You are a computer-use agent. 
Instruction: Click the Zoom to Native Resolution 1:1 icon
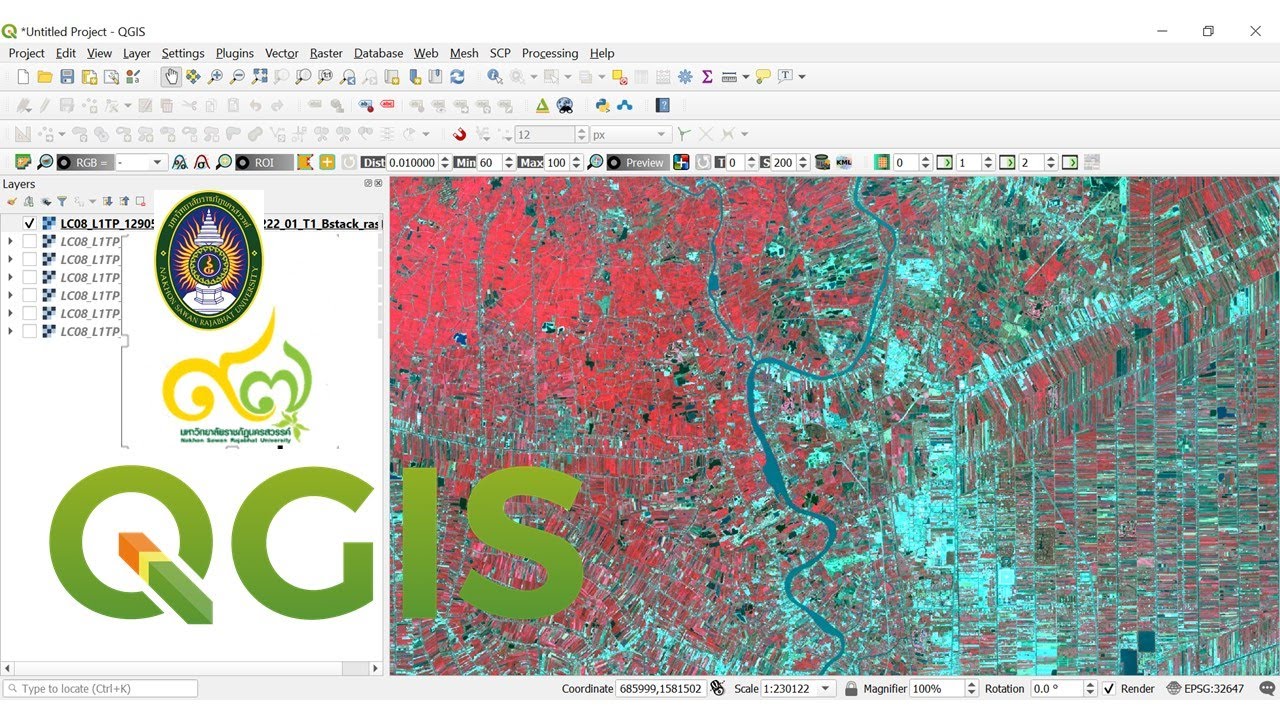[325, 77]
